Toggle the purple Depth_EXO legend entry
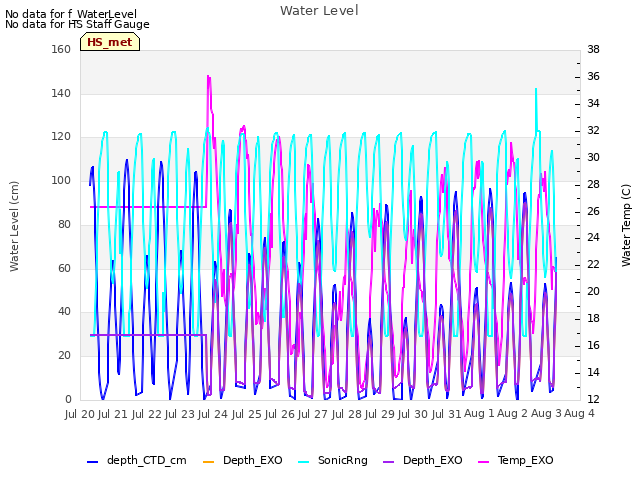 coord(422,460)
